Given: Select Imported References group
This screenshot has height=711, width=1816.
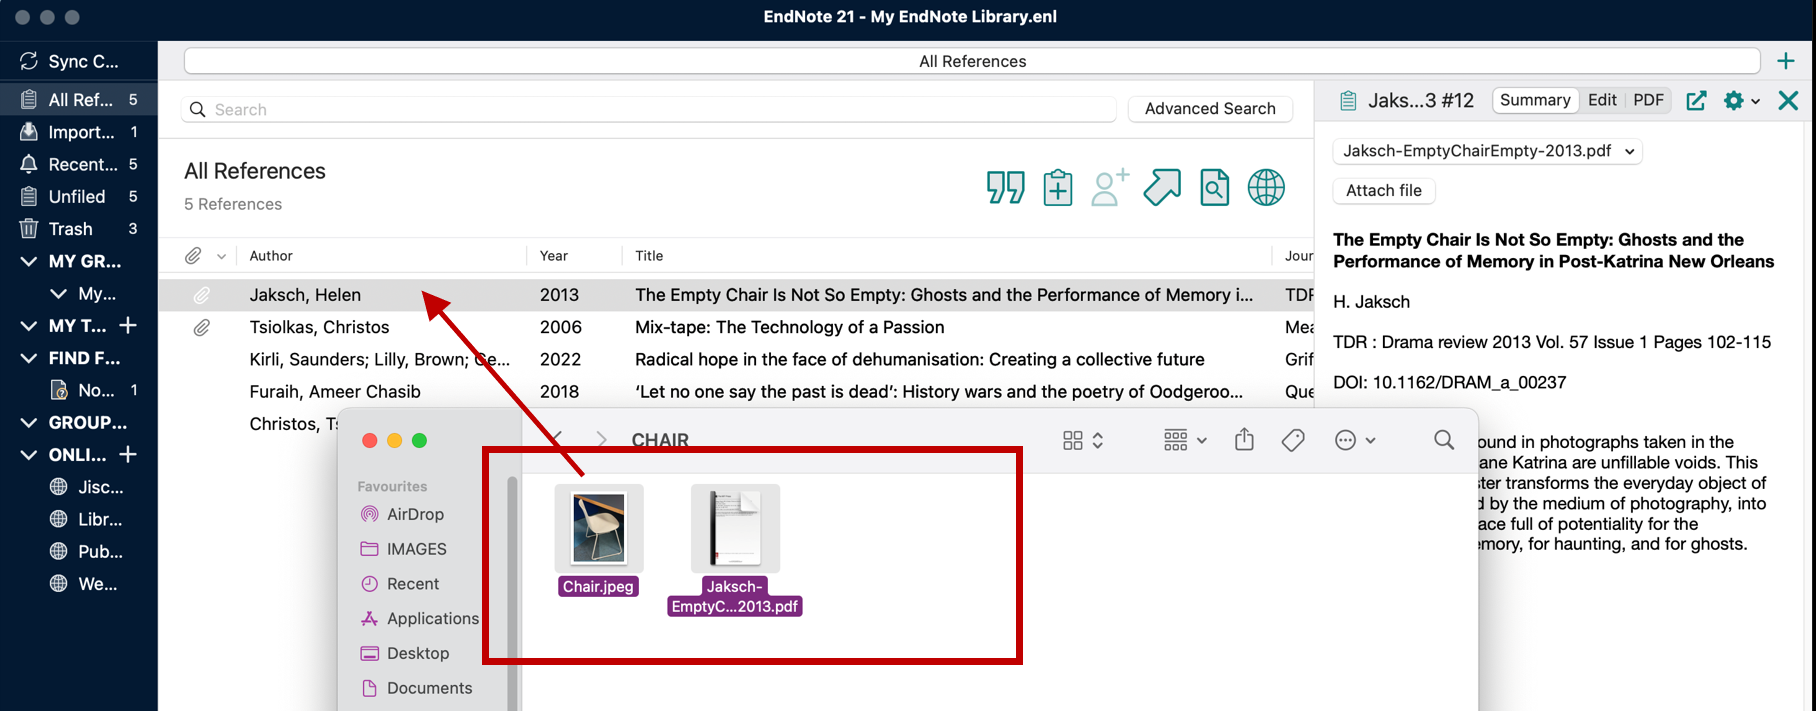Looking at the screenshot, I should pos(78,132).
